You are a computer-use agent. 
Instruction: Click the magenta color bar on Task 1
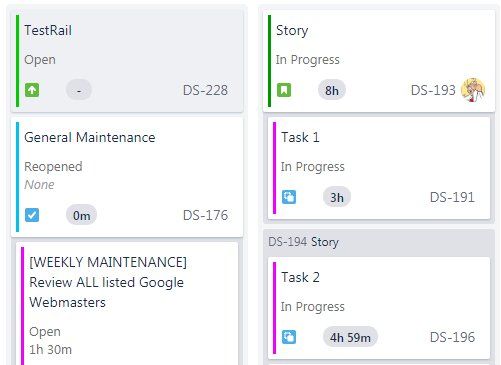[274, 168]
